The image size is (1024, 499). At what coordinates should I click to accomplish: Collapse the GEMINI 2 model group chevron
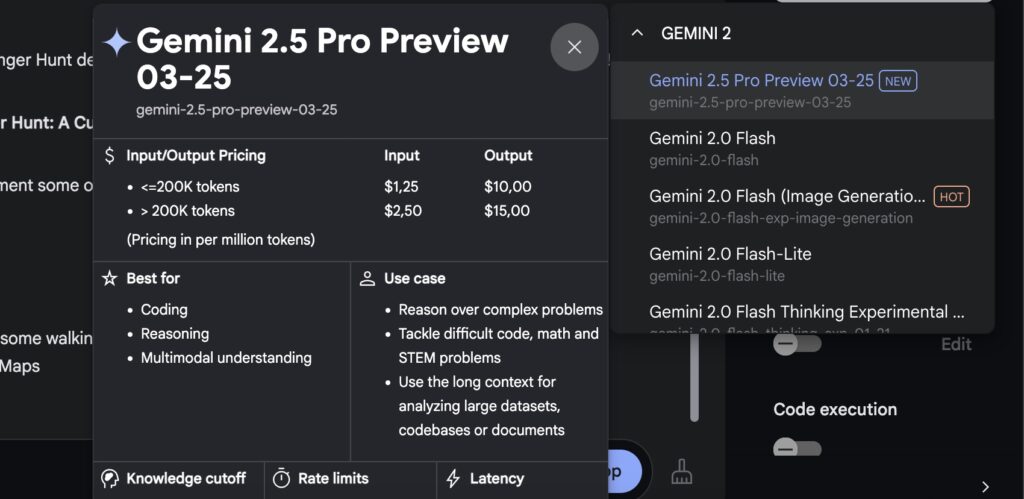tap(637, 33)
